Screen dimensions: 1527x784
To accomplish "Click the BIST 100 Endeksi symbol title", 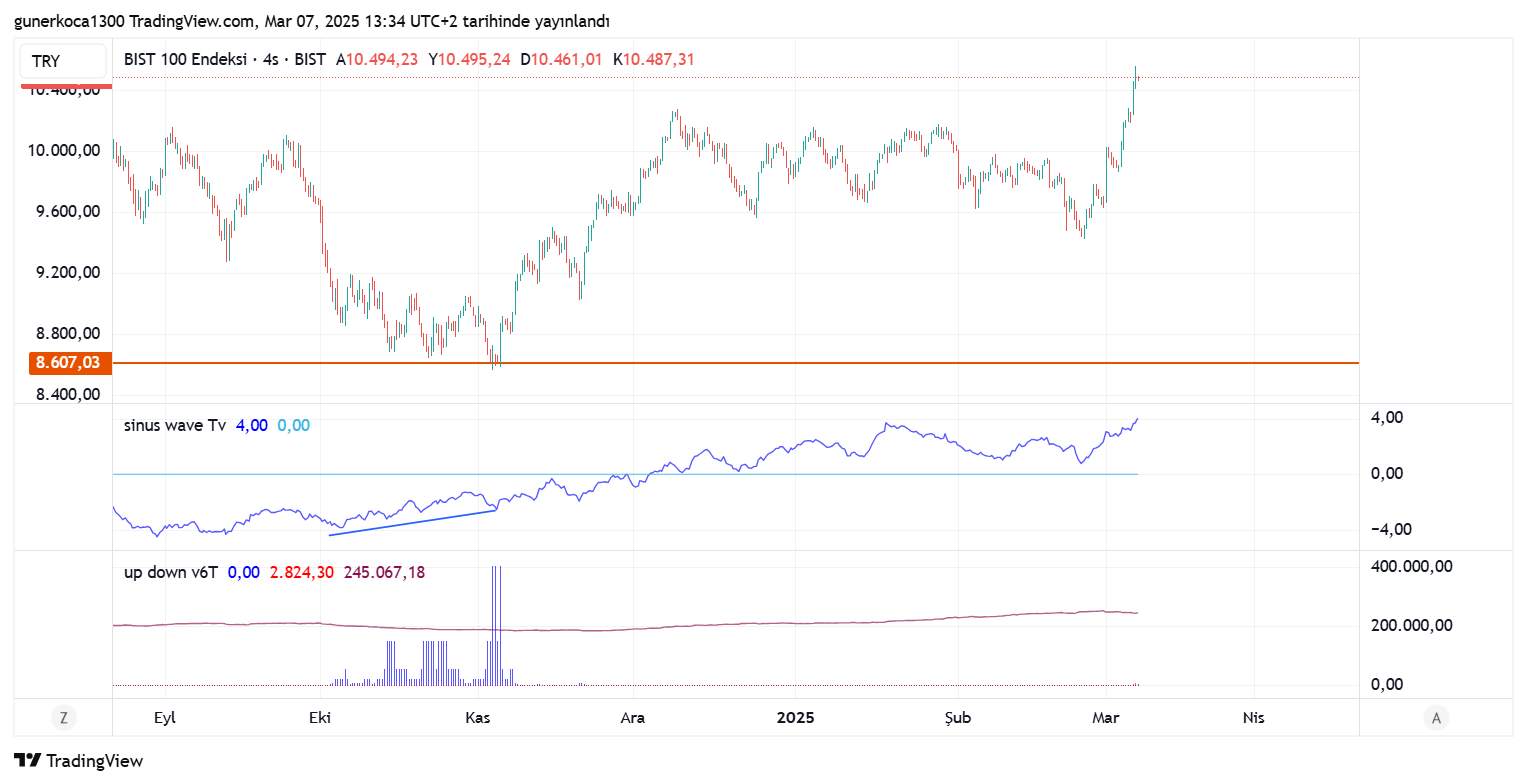I will (x=185, y=59).
